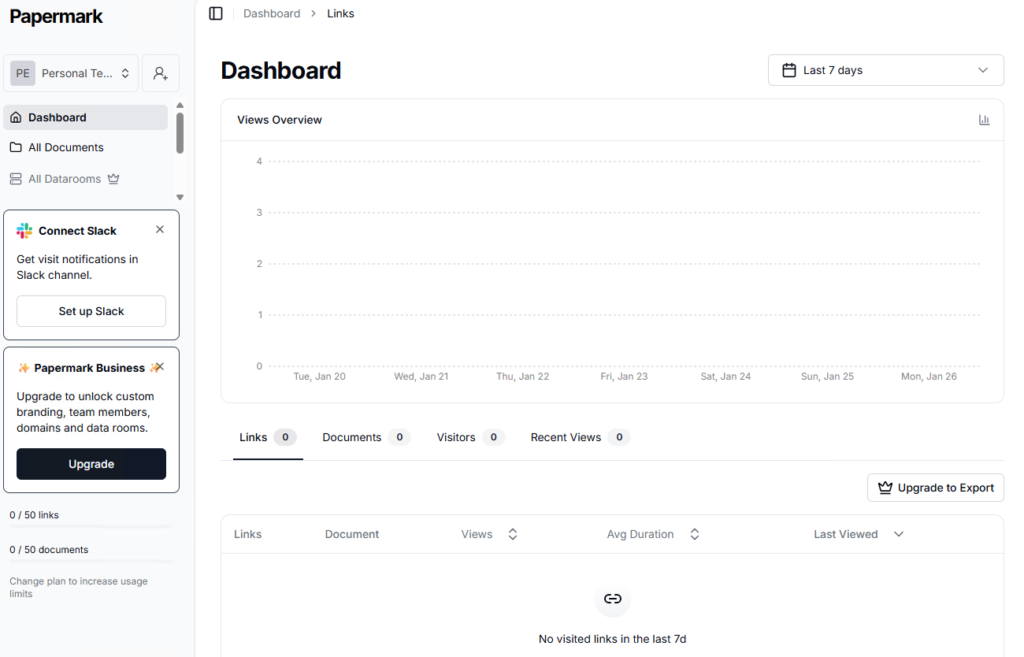Sort by Last Viewed column chevron

(x=898, y=534)
